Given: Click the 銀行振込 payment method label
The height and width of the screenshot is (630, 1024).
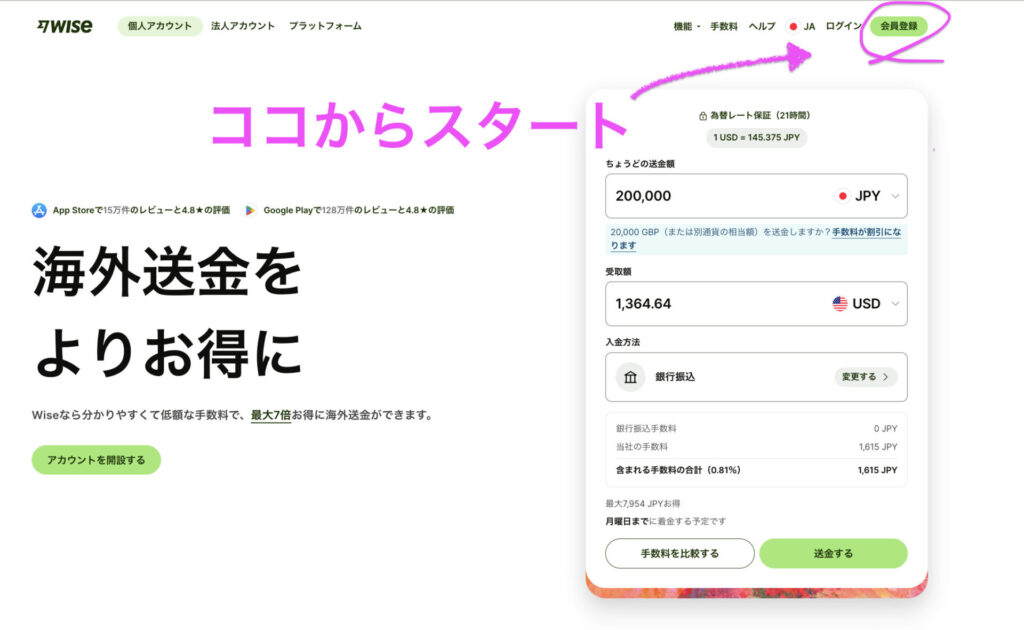Looking at the screenshot, I should (675, 377).
